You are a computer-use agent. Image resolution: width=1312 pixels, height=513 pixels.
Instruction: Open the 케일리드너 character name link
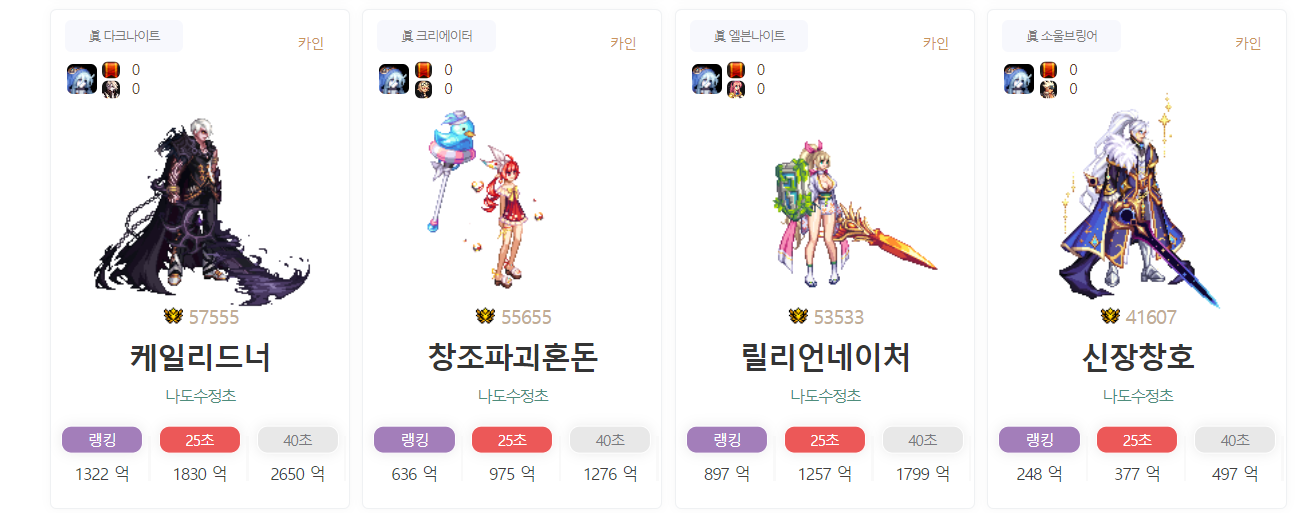tap(200, 357)
